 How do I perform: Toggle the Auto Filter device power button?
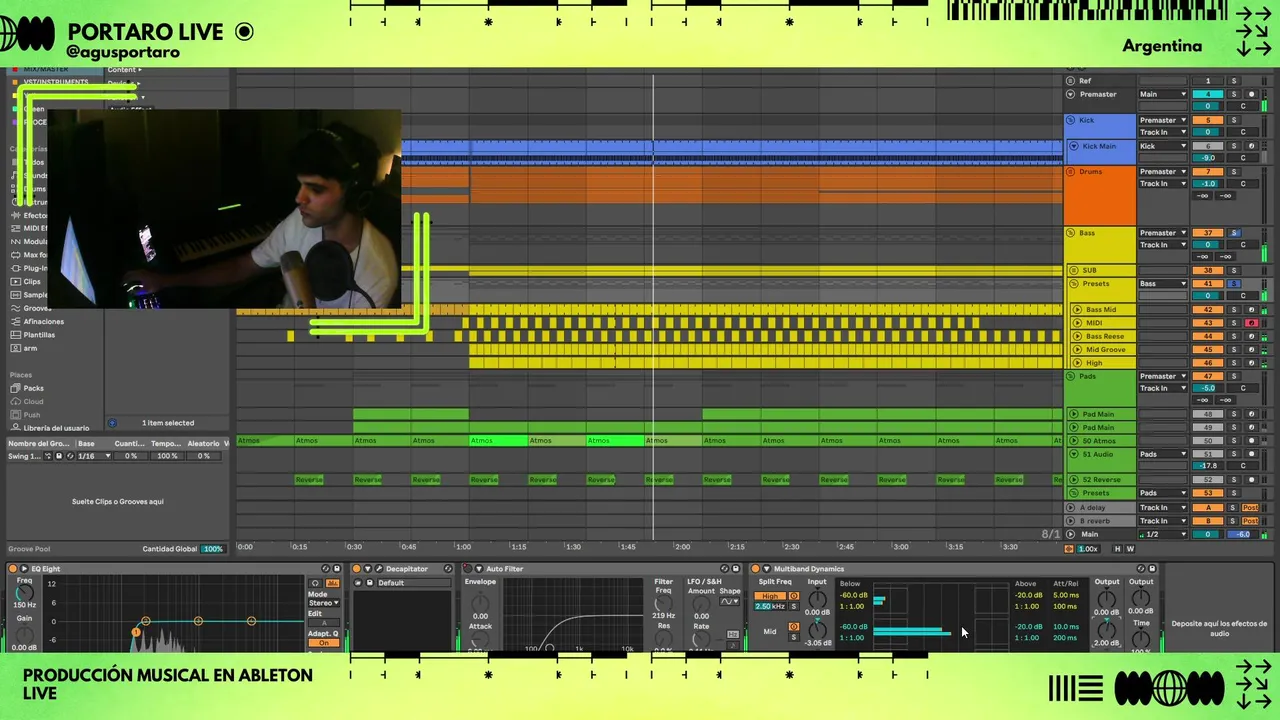[467, 569]
